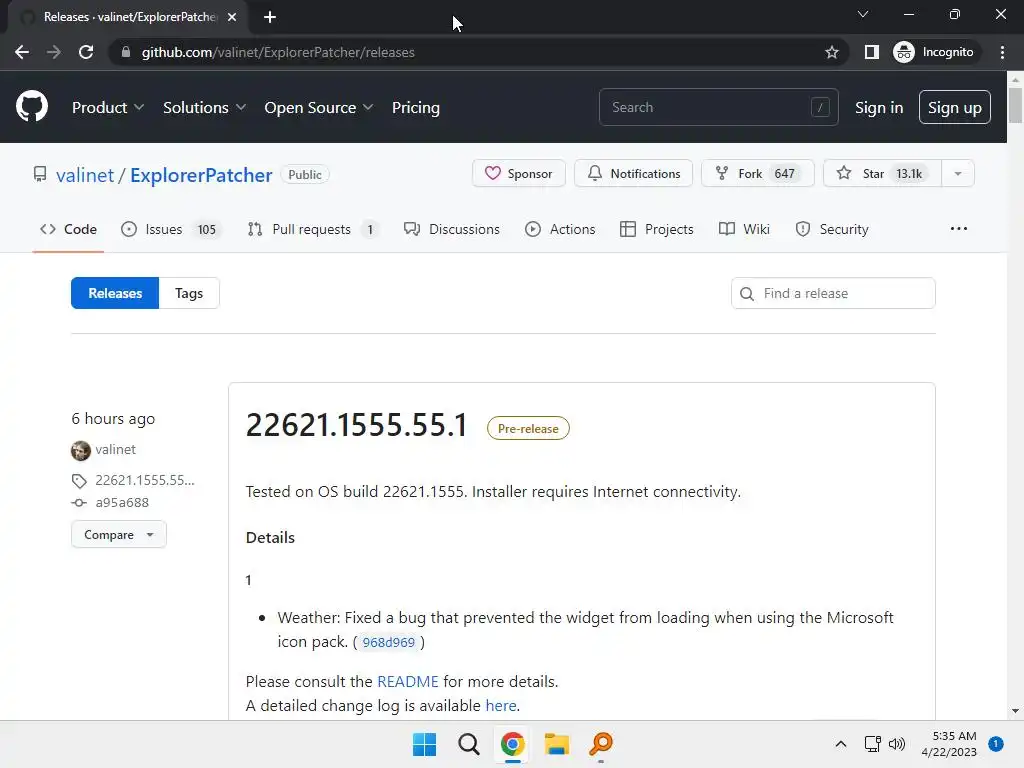Image resolution: width=1024 pixels, height=768 pixels.
Task: Open the change log 'here' link
Action: coord(501,706)
